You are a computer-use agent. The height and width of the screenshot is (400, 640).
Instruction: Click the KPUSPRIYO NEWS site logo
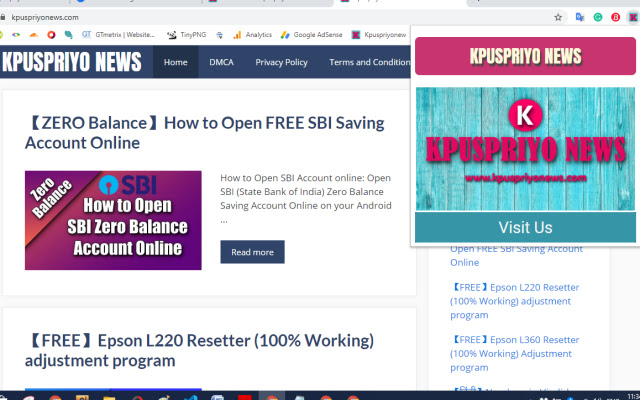point(72,62)
